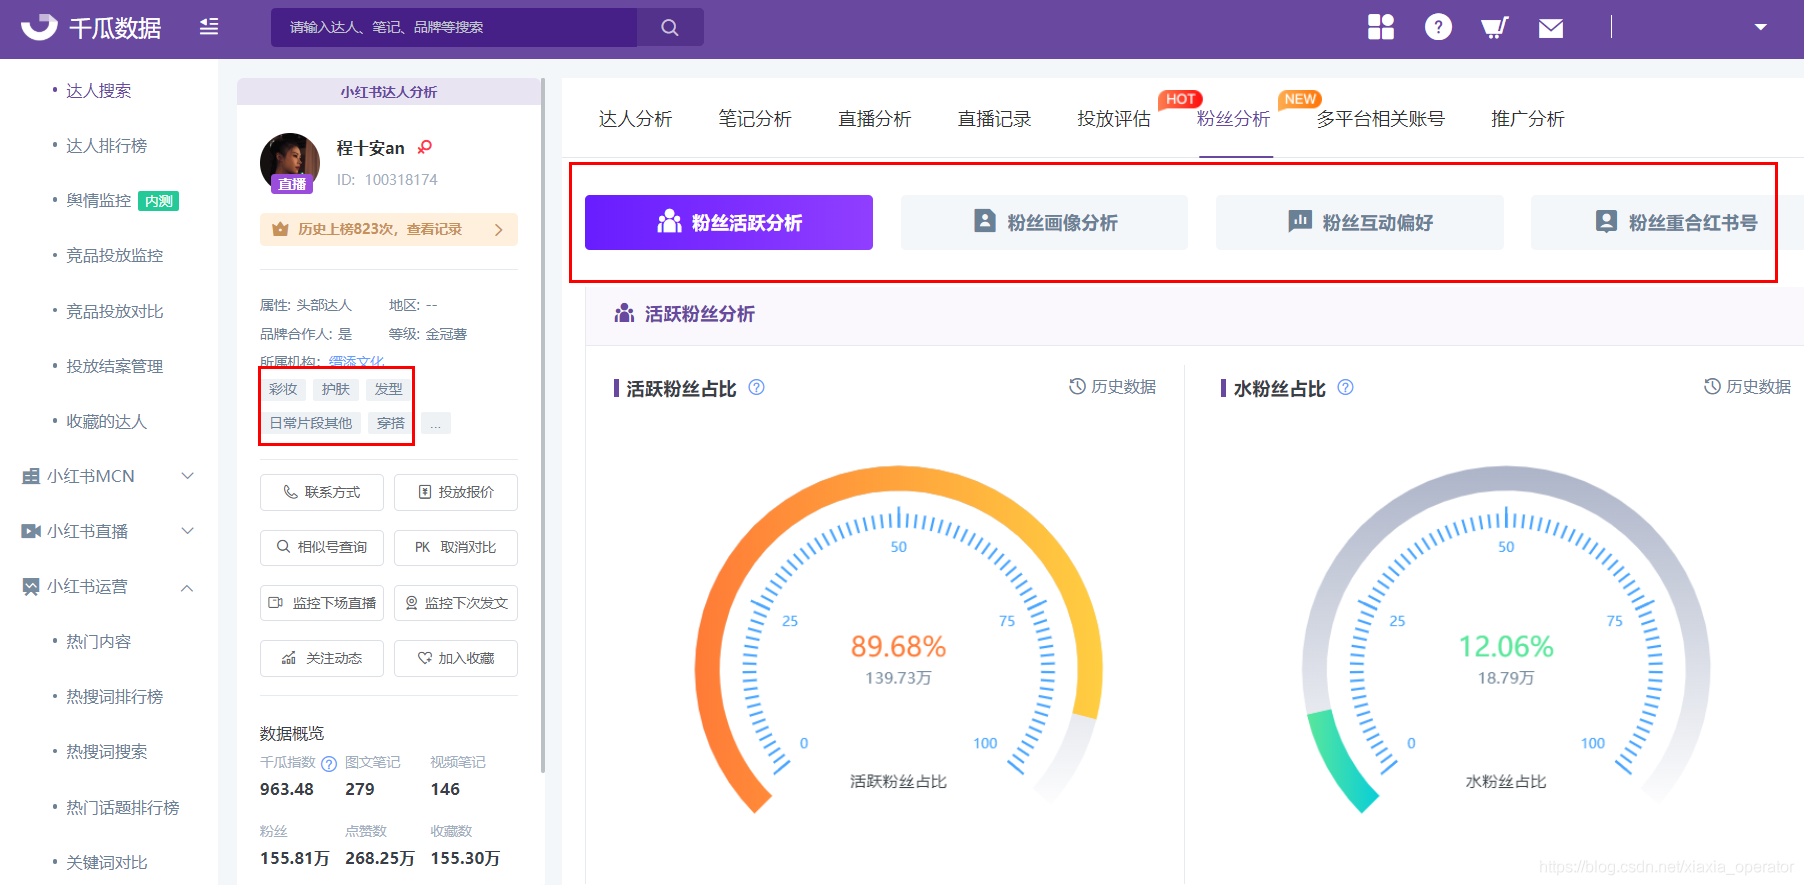Open 历史上榜823次 查看记录 banner
Screen dimensions: 1804x885
[x=389, y=229]
